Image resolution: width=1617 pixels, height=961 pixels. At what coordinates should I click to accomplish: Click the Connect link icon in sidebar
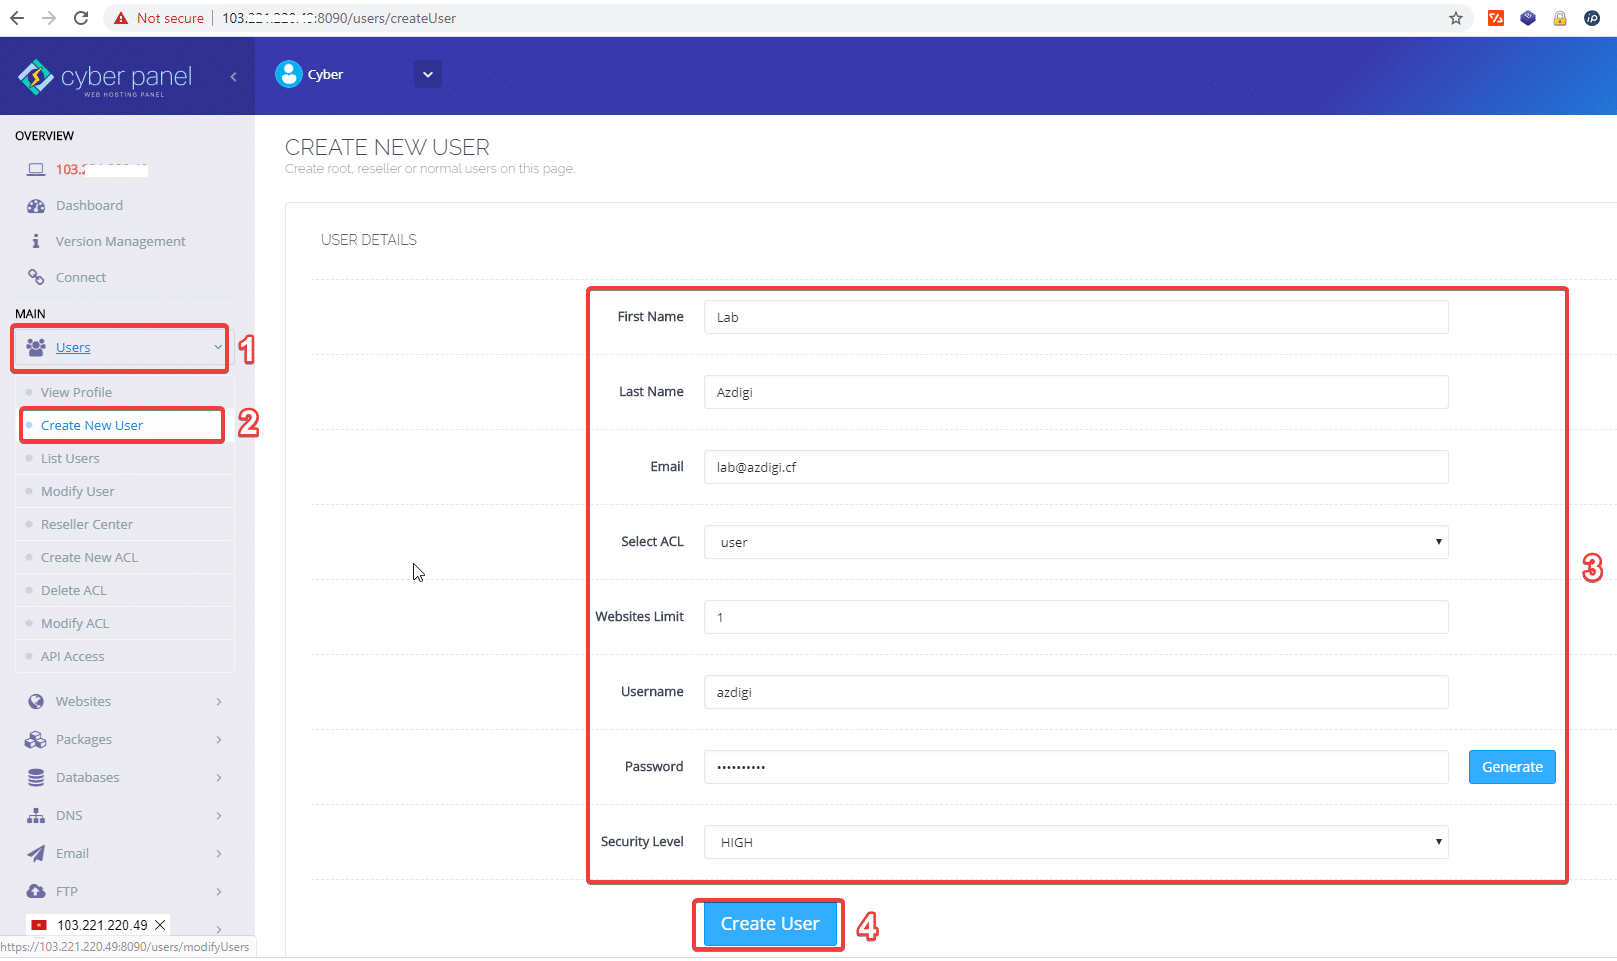coord(36,278)
